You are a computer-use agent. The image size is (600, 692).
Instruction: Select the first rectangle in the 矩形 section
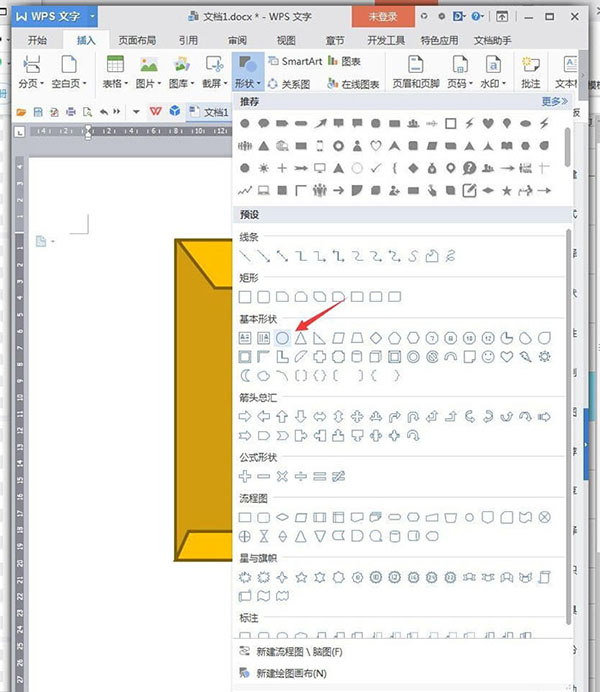[245, 297]
